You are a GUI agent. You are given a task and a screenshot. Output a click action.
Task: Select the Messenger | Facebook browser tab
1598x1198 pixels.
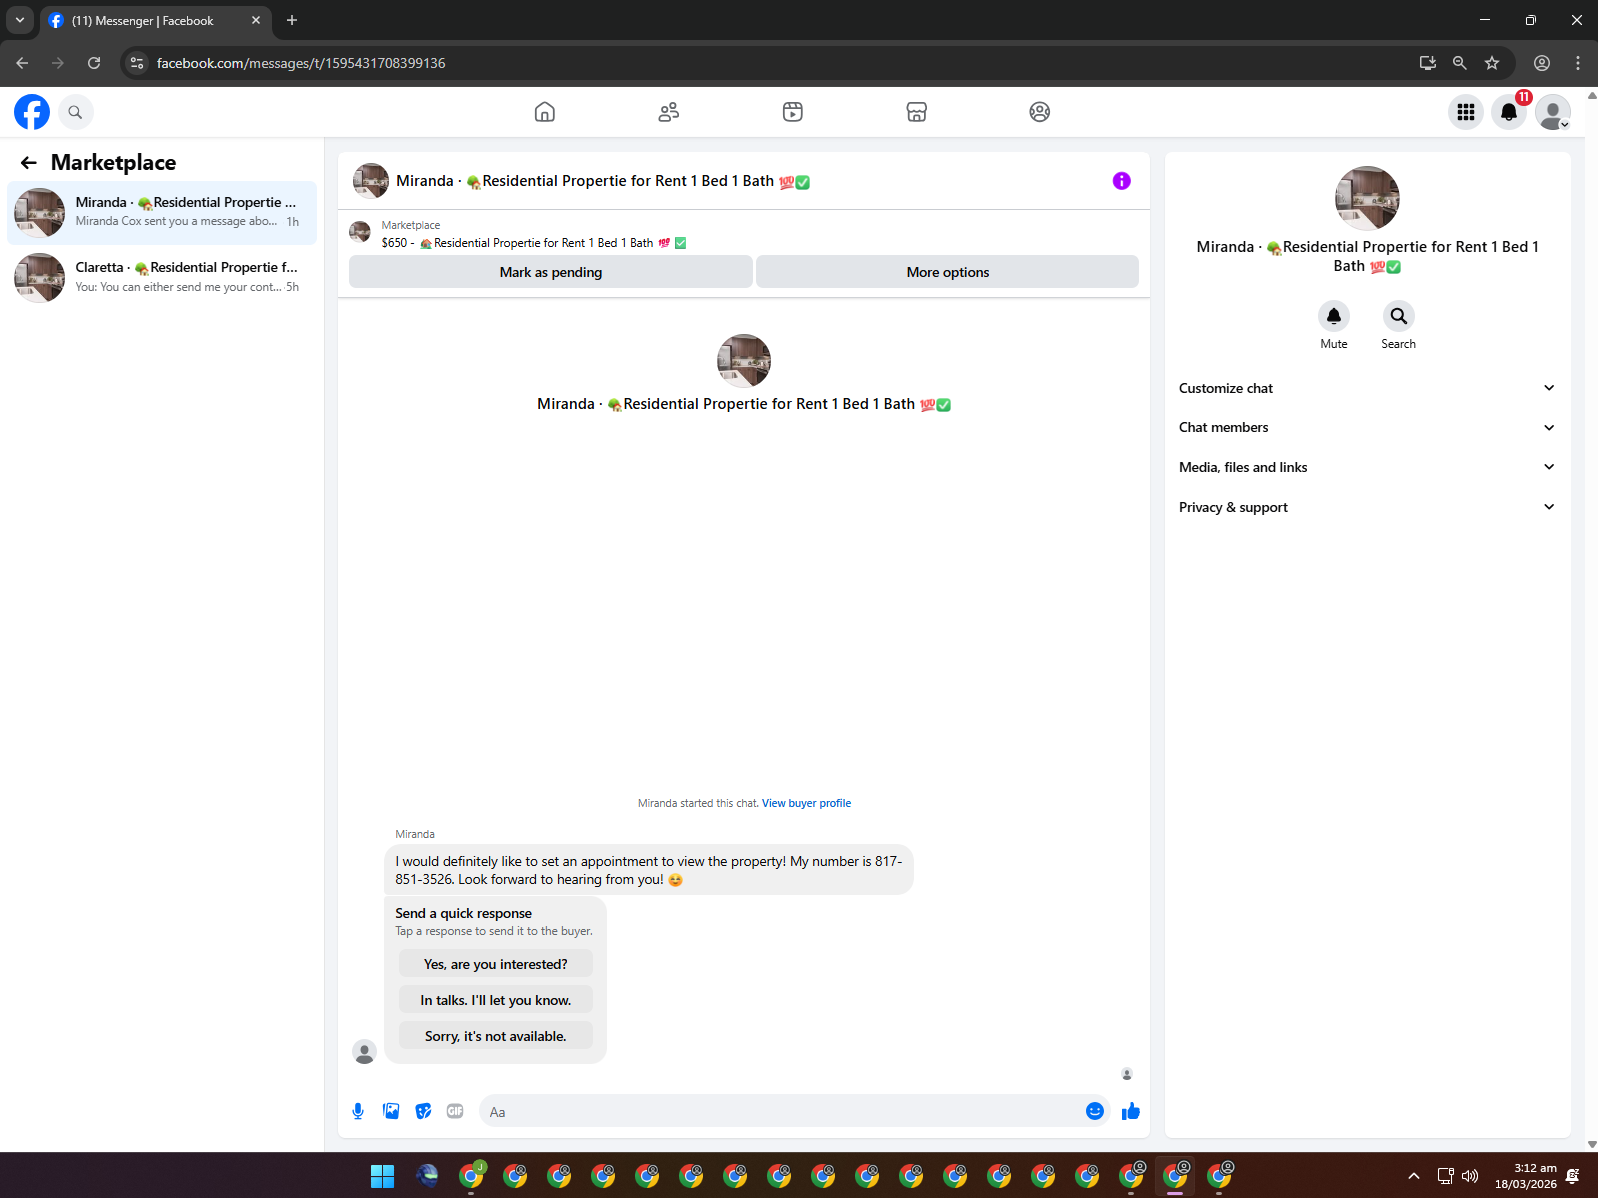click(155, 20)
